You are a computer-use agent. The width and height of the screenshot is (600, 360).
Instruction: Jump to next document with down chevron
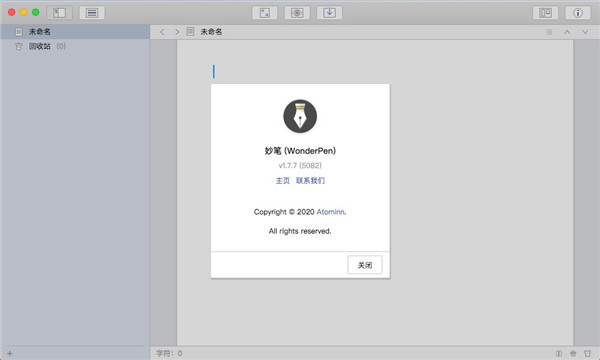[x=585, y=32]
